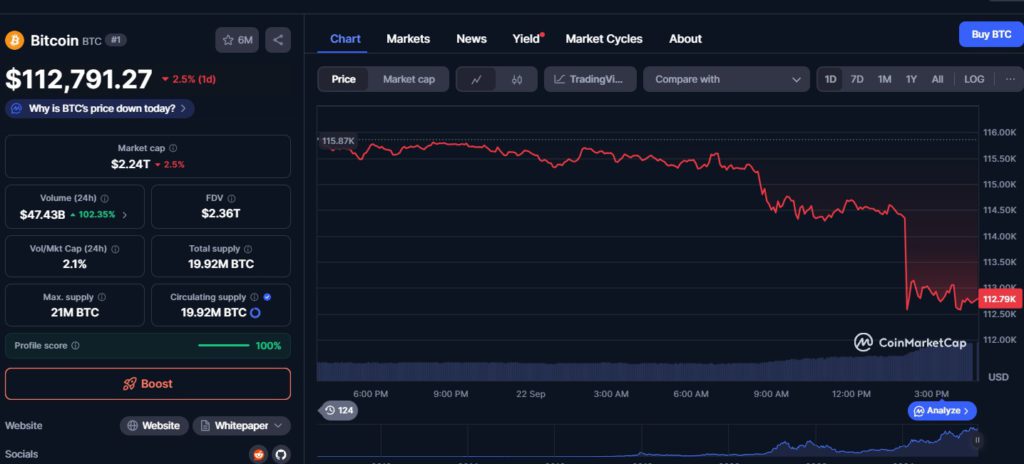
Task: Click the Market cap info icon
Action: tap(173, 148)
